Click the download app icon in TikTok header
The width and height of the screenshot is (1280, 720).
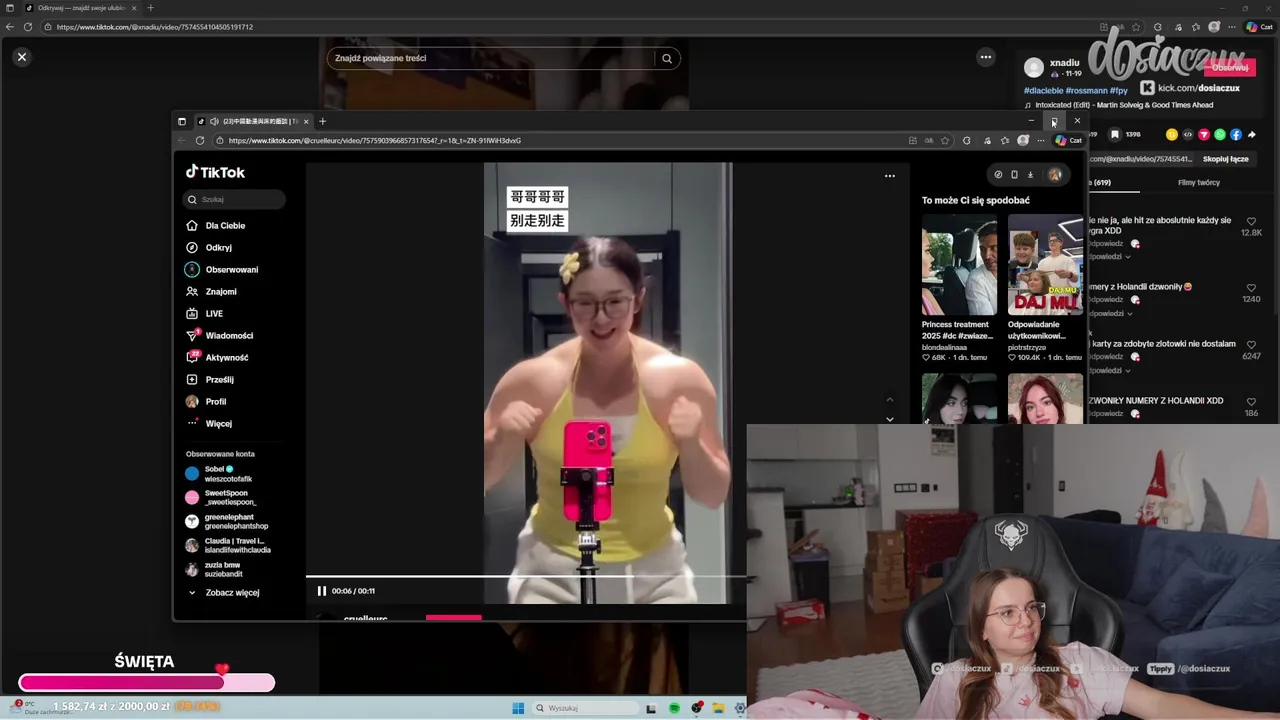pos(1030,175)
